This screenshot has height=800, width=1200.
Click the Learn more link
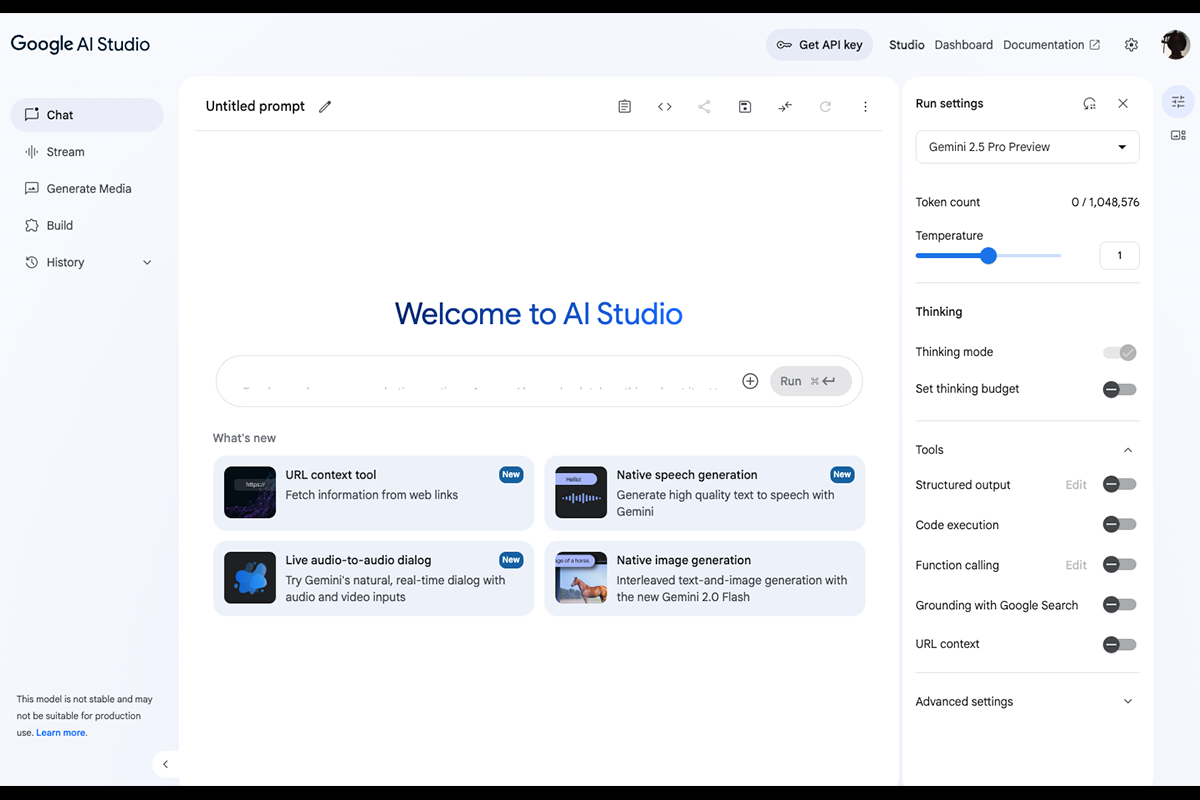(61, 733)
